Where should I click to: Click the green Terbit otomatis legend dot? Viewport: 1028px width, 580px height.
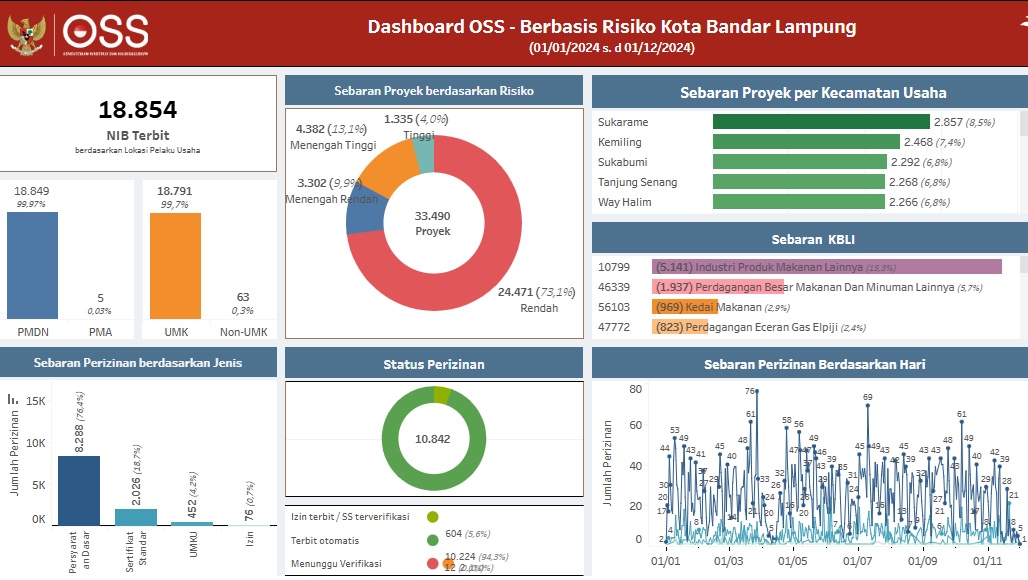(432, 540)
